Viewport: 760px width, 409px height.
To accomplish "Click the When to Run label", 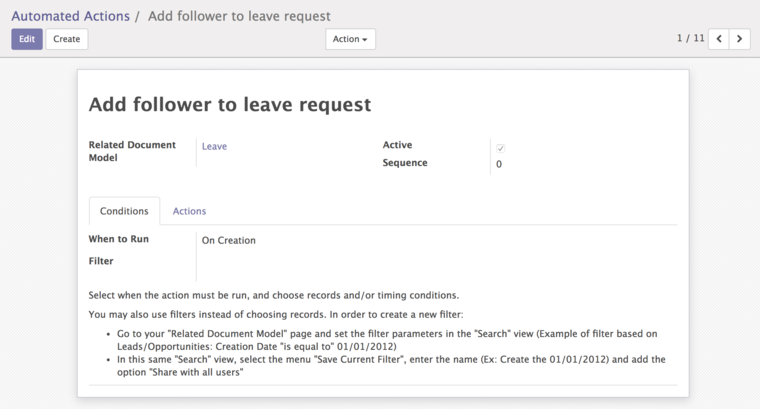I will pos(119,239).
